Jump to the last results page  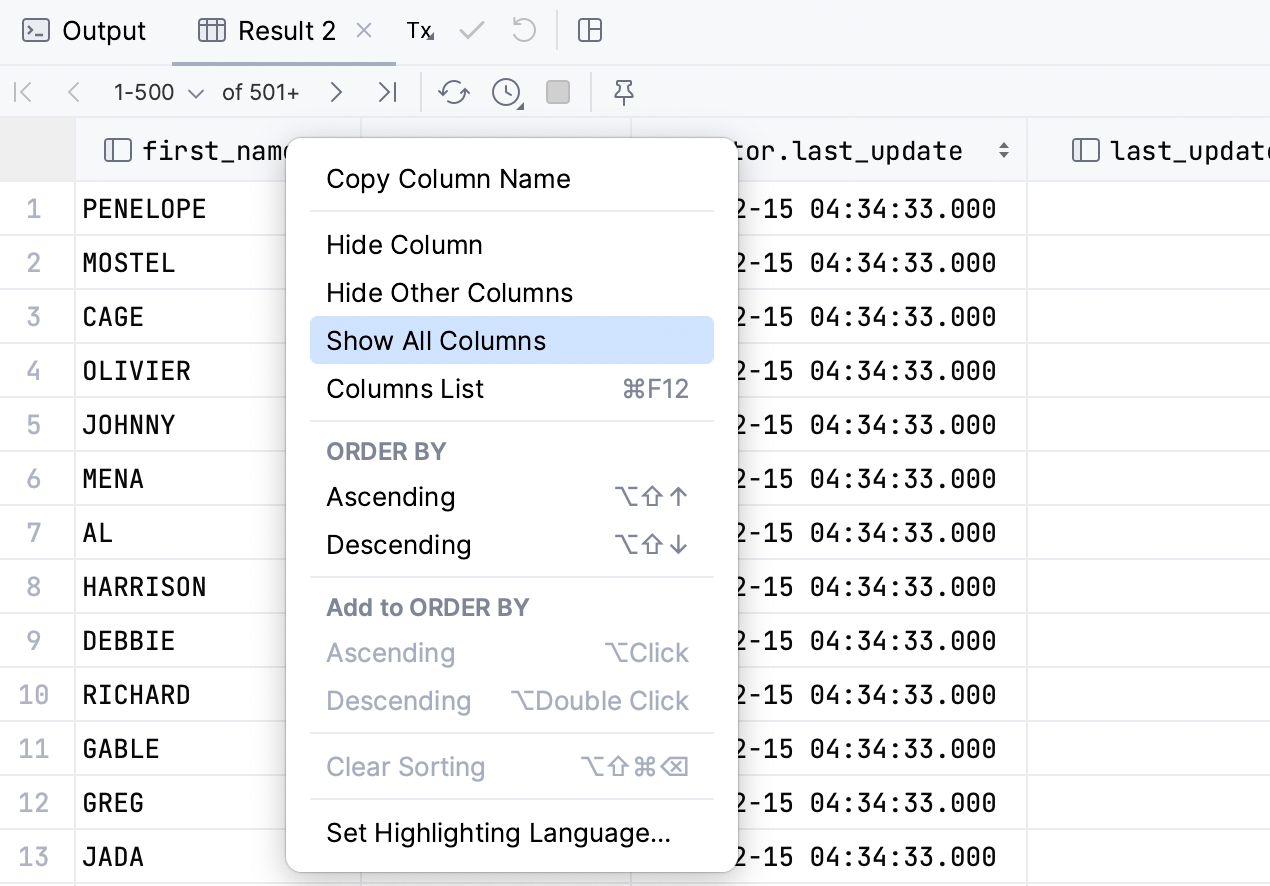[387, 93]
